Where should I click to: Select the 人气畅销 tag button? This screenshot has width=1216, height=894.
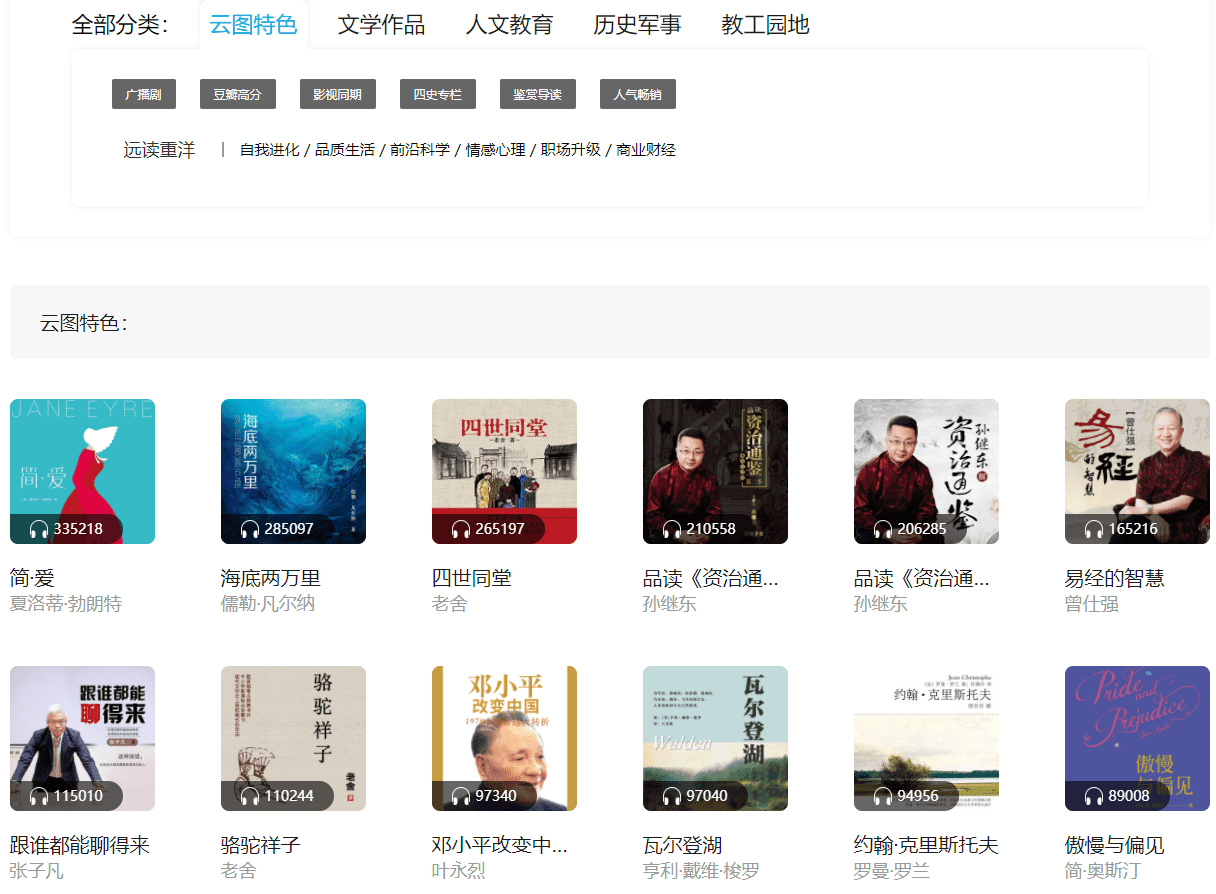tap(638, 95)
